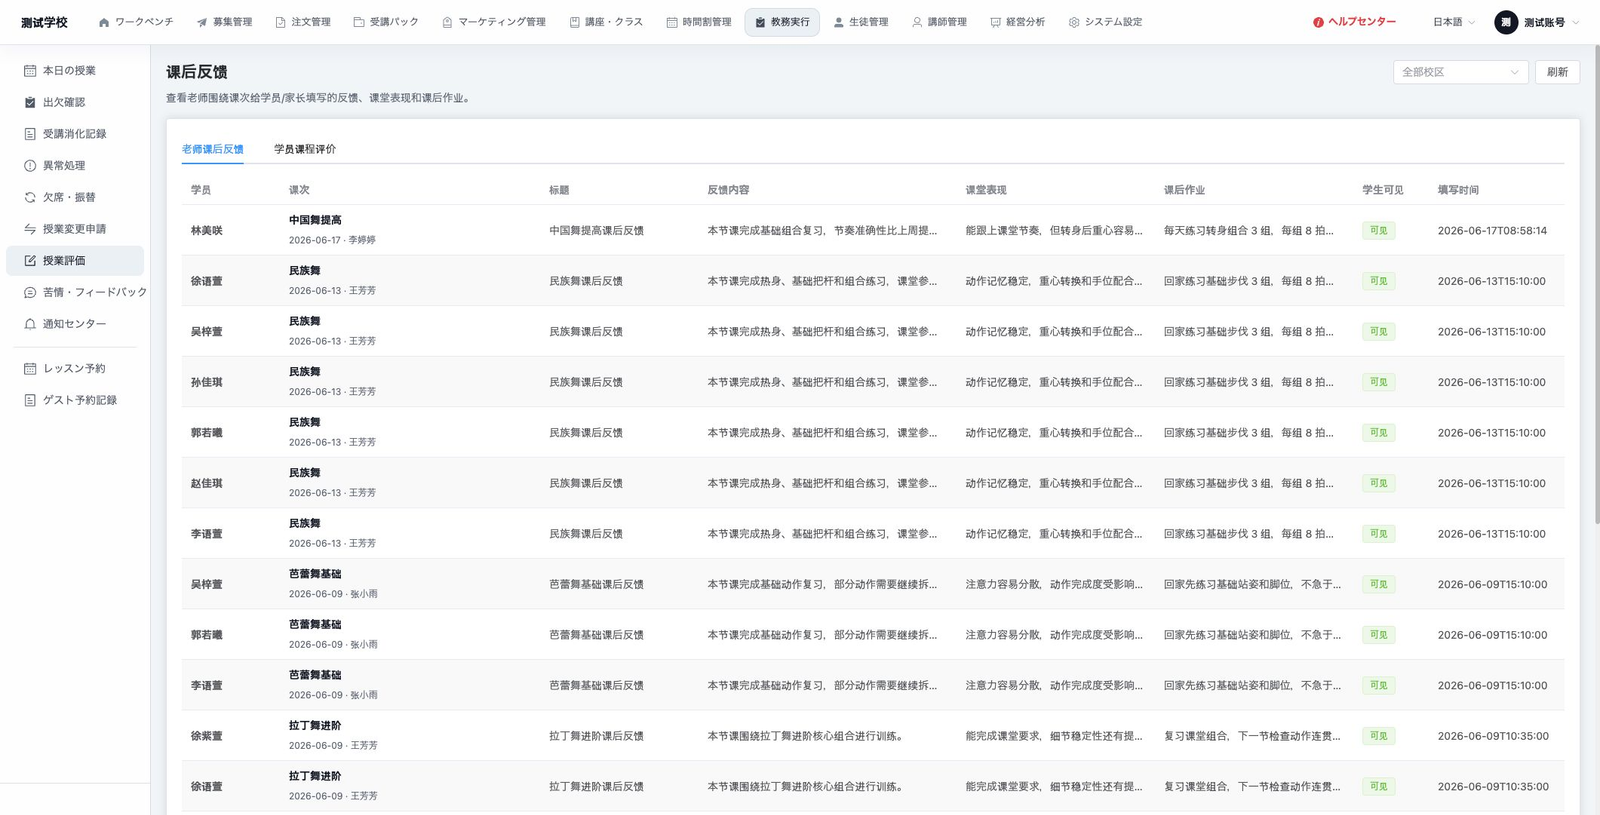
Task: Click the red ヘルプセンター help icon
Action: pos(1318,22)
